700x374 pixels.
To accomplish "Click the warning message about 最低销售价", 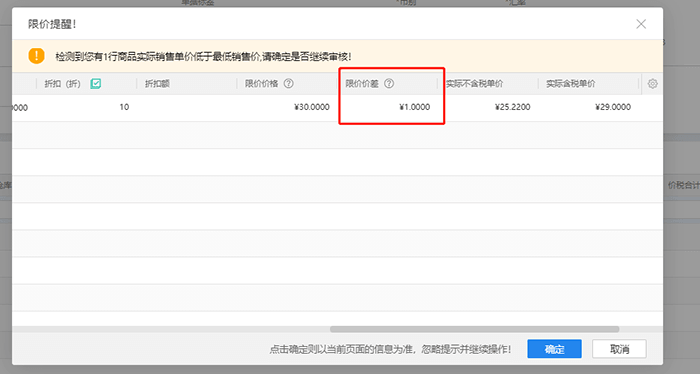I will [x=203, y=57].
